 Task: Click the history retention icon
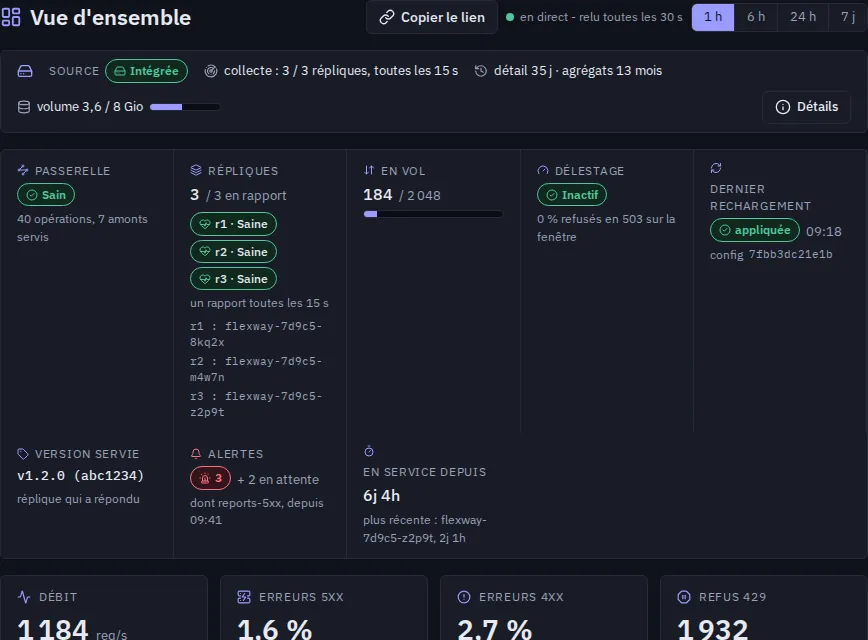click(480, 71)
